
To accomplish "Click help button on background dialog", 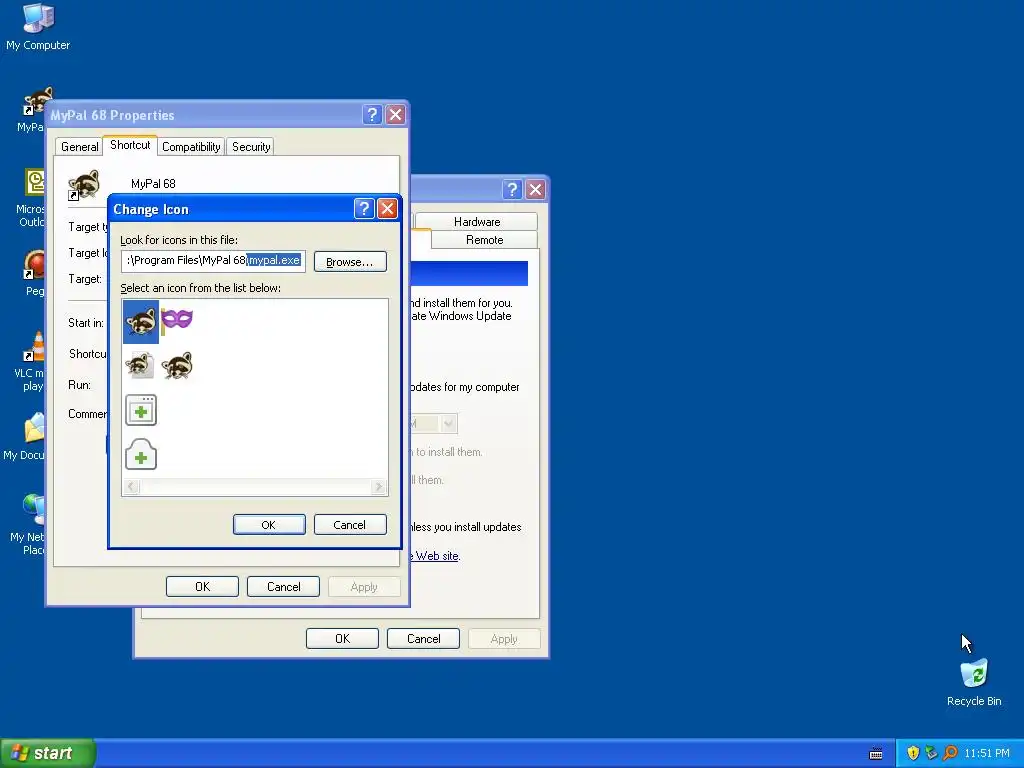I will pyautogui.click(x=512, y=189).
